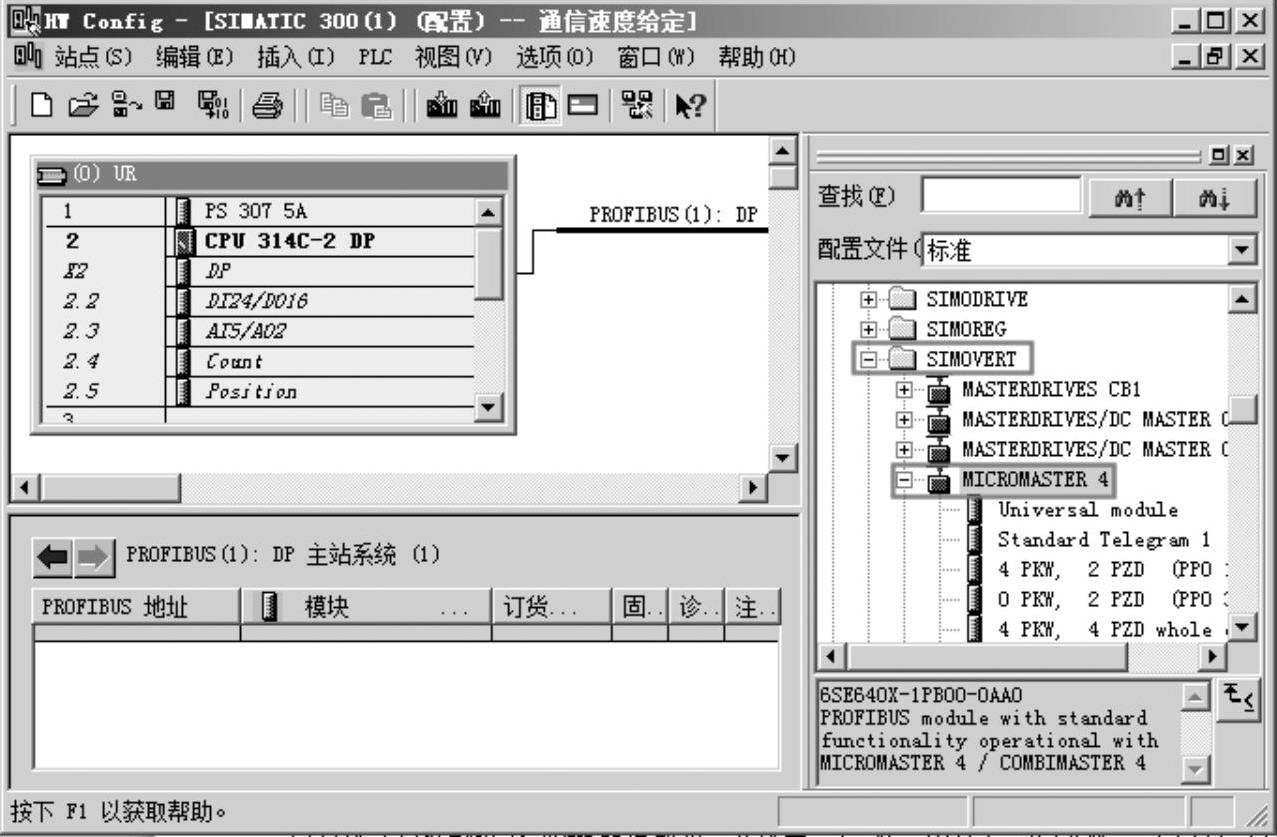Select rack row DI24/DO16
This screenshot has width=1277, height=837.
[258, 301]
